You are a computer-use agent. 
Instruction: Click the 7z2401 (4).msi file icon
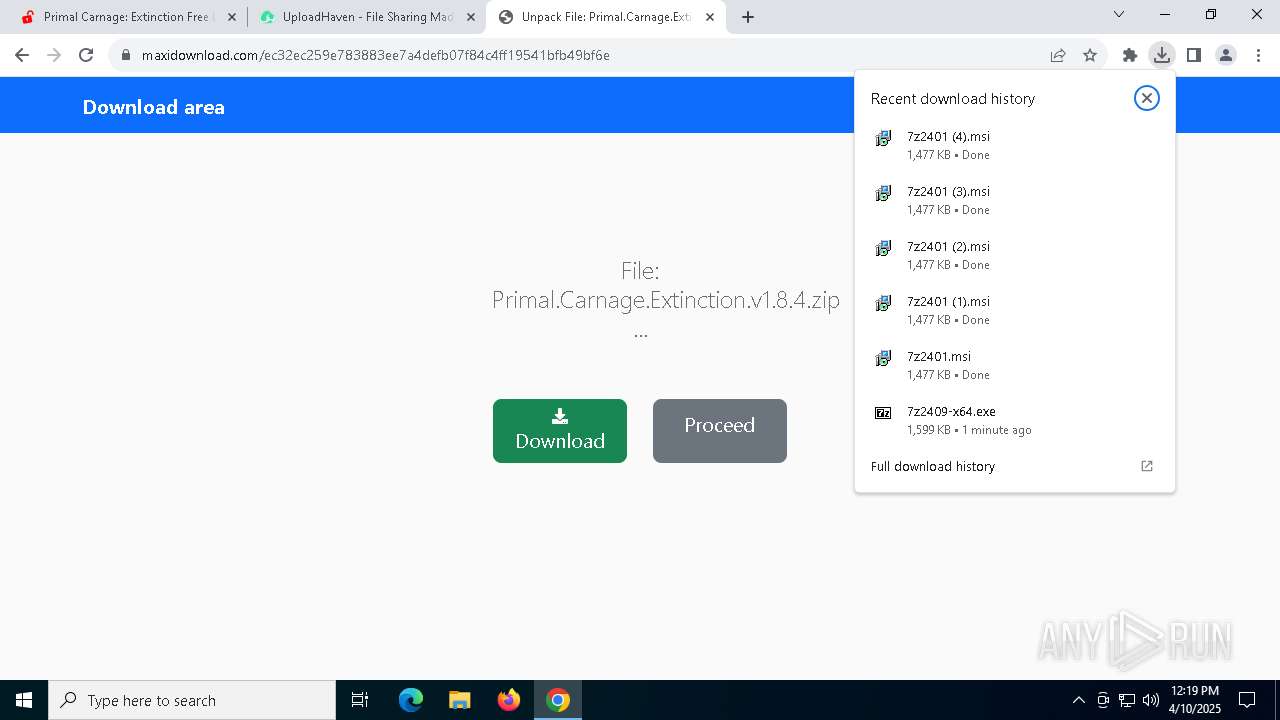(x=883, y=138)
